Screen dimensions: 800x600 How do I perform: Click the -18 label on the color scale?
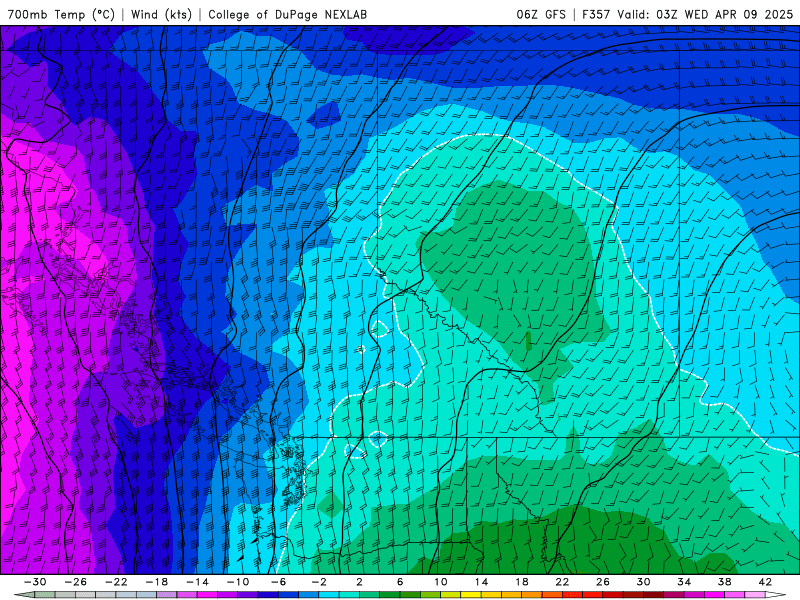pyautogui.click(x=157, y=582)
